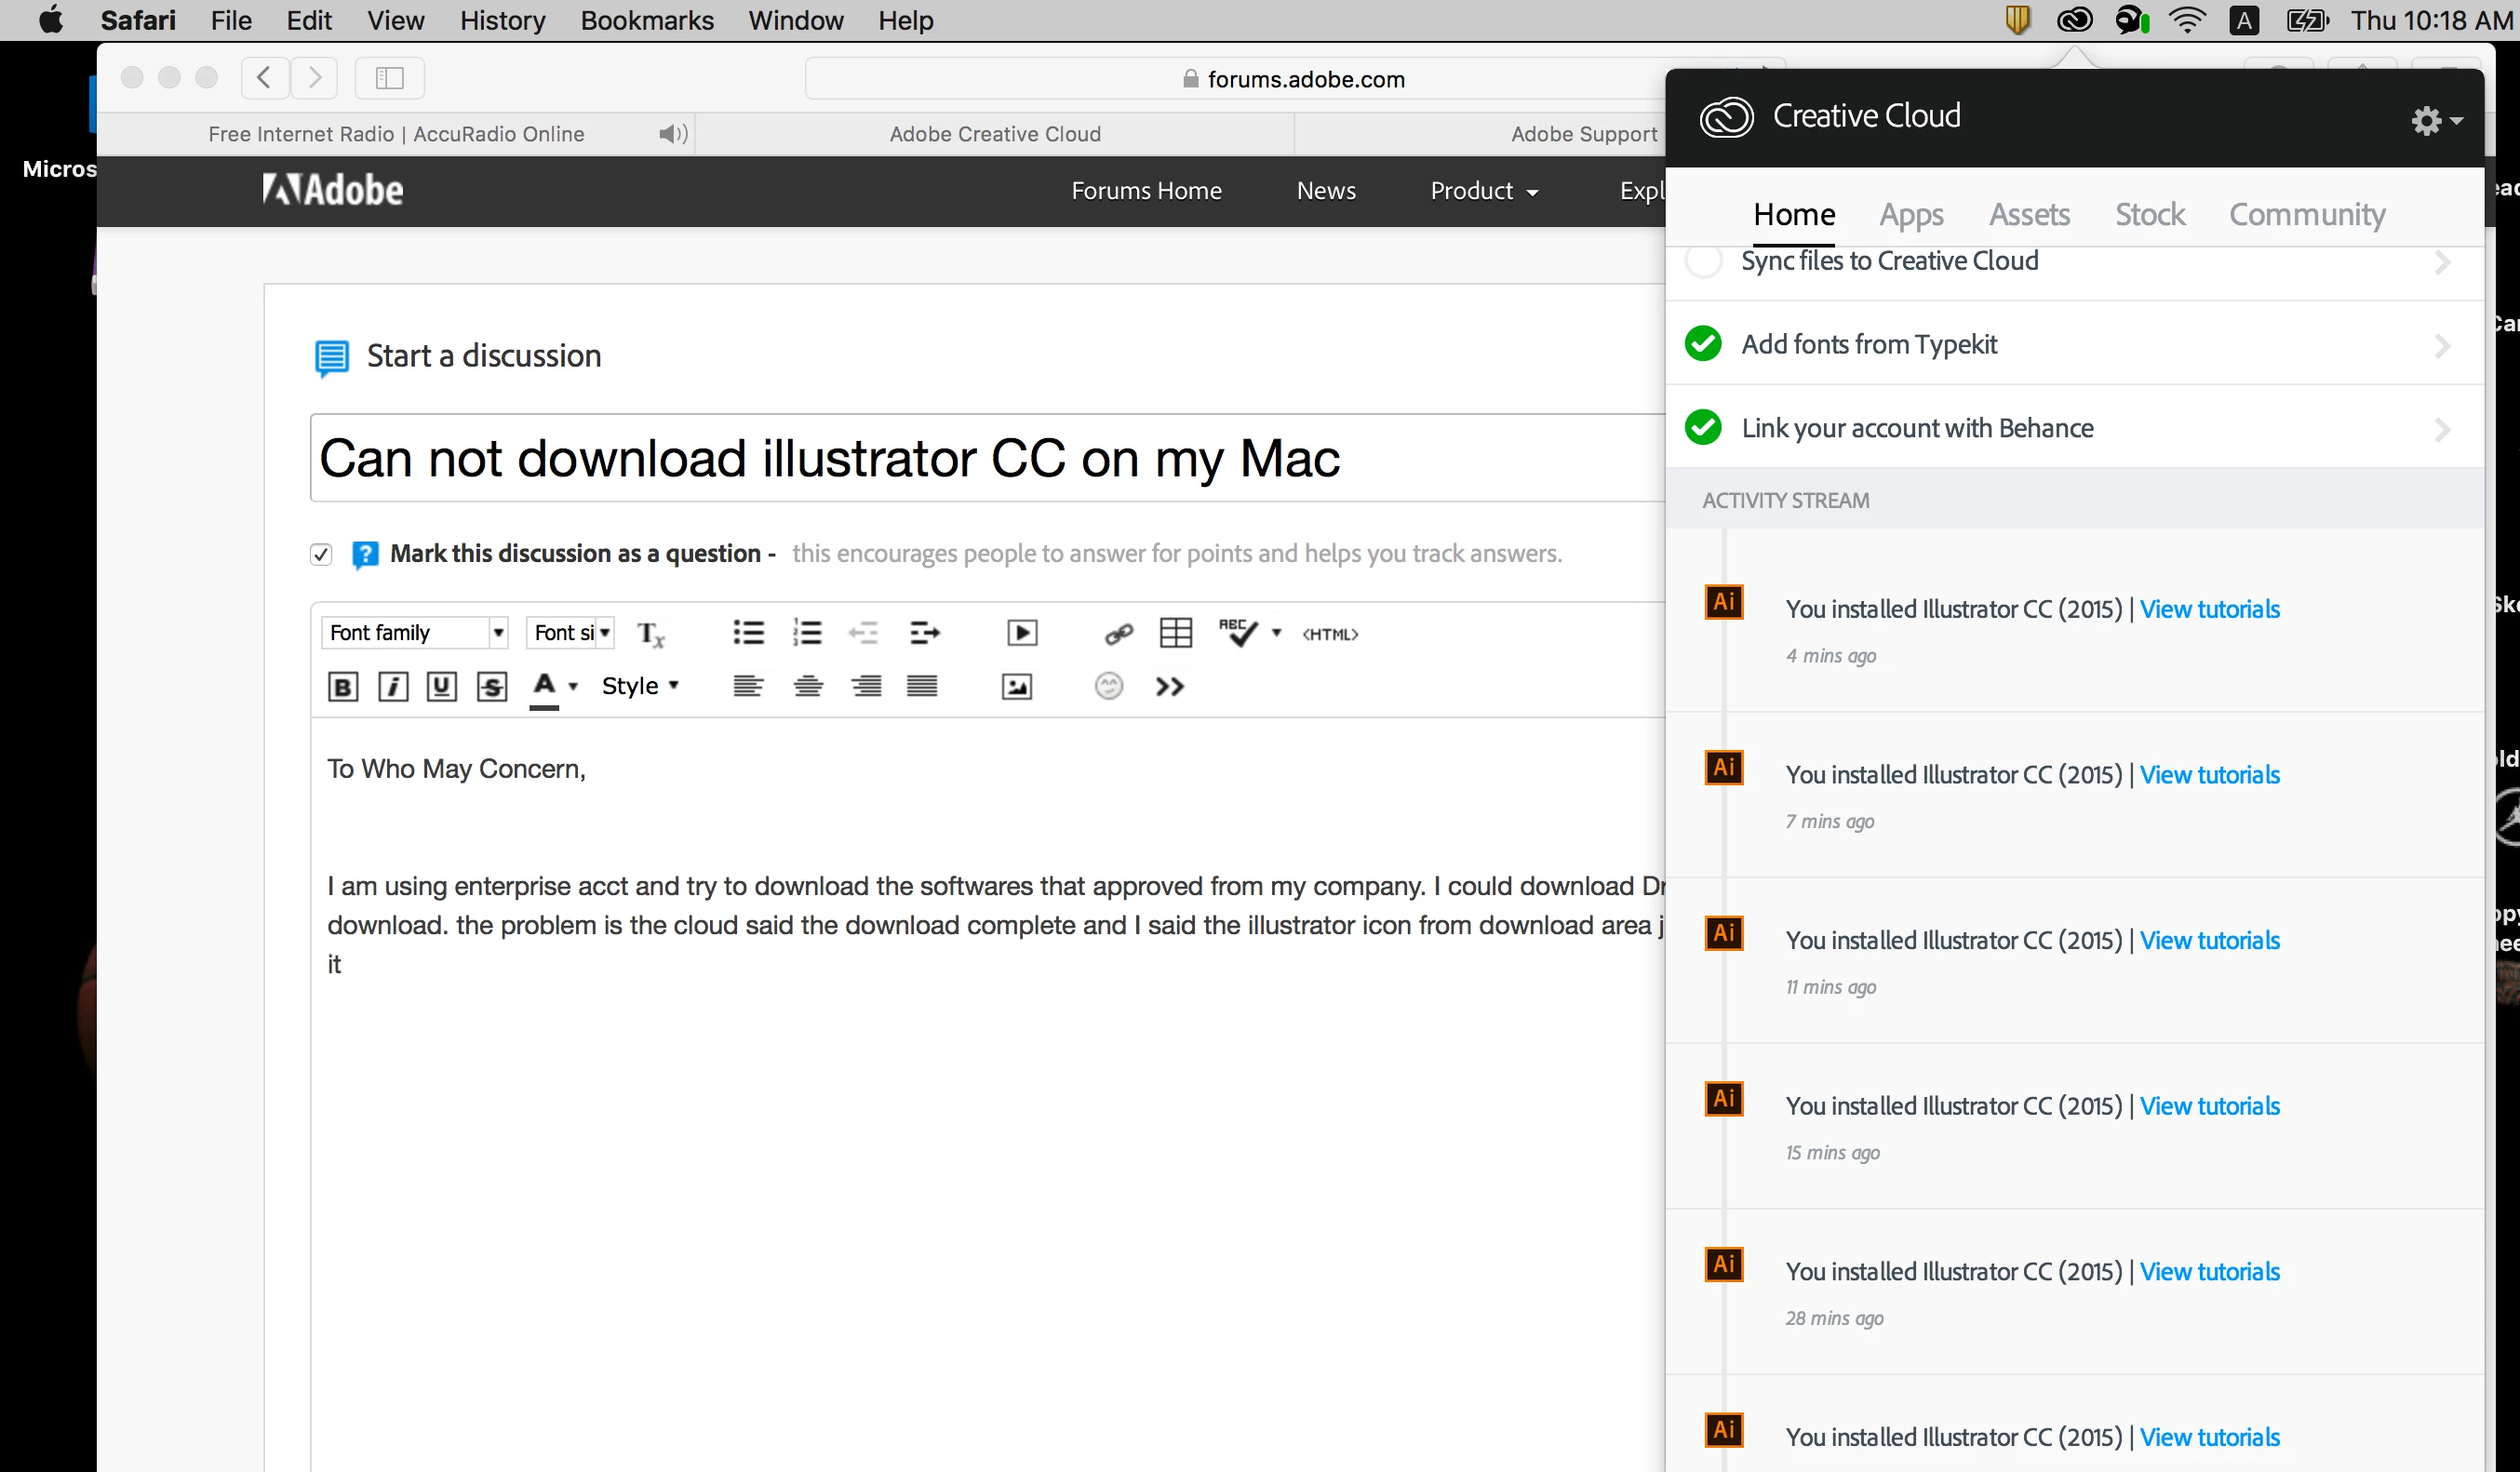Open the News link in Adobe nav

[x=1326, y=191]
